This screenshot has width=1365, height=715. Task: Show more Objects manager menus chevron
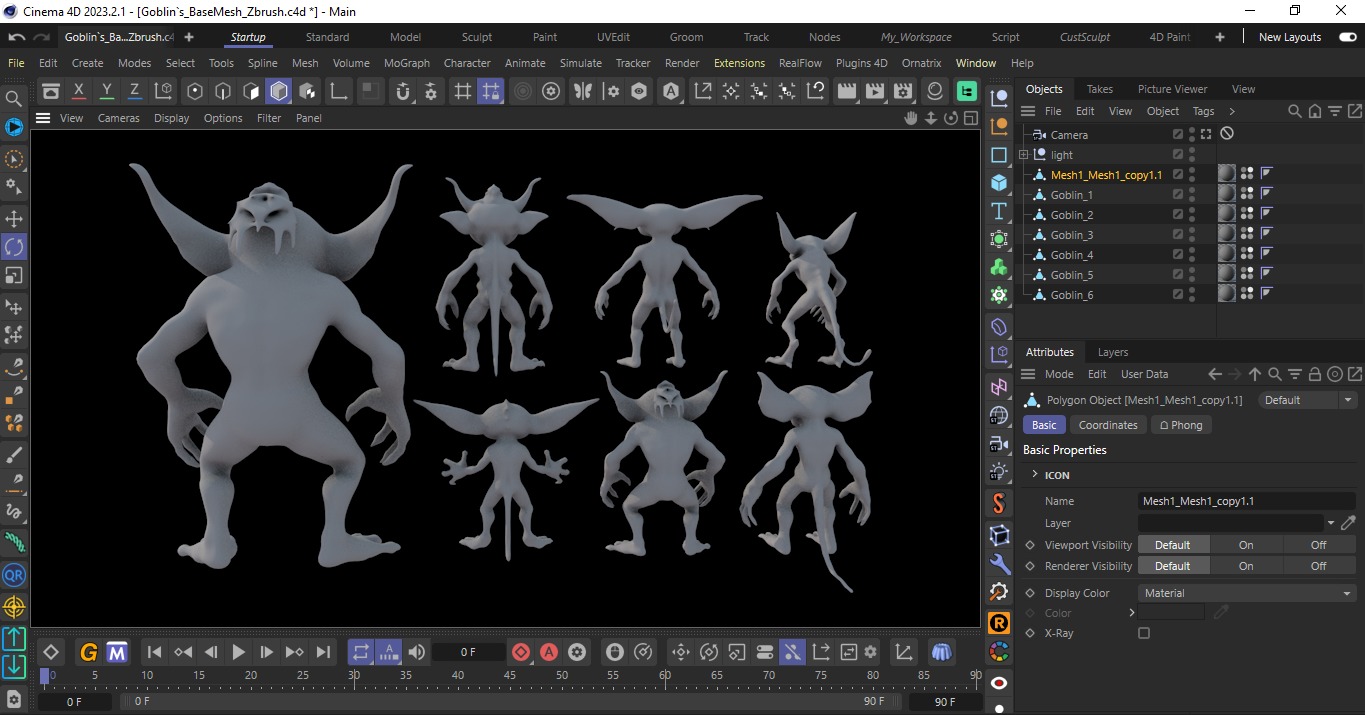[1232, 111]
